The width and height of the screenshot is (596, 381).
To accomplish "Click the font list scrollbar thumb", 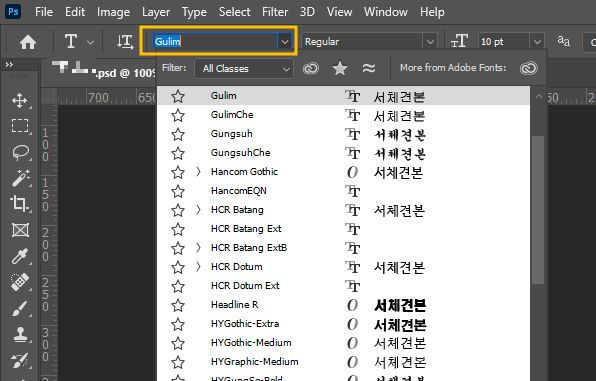I will (538, 210).
